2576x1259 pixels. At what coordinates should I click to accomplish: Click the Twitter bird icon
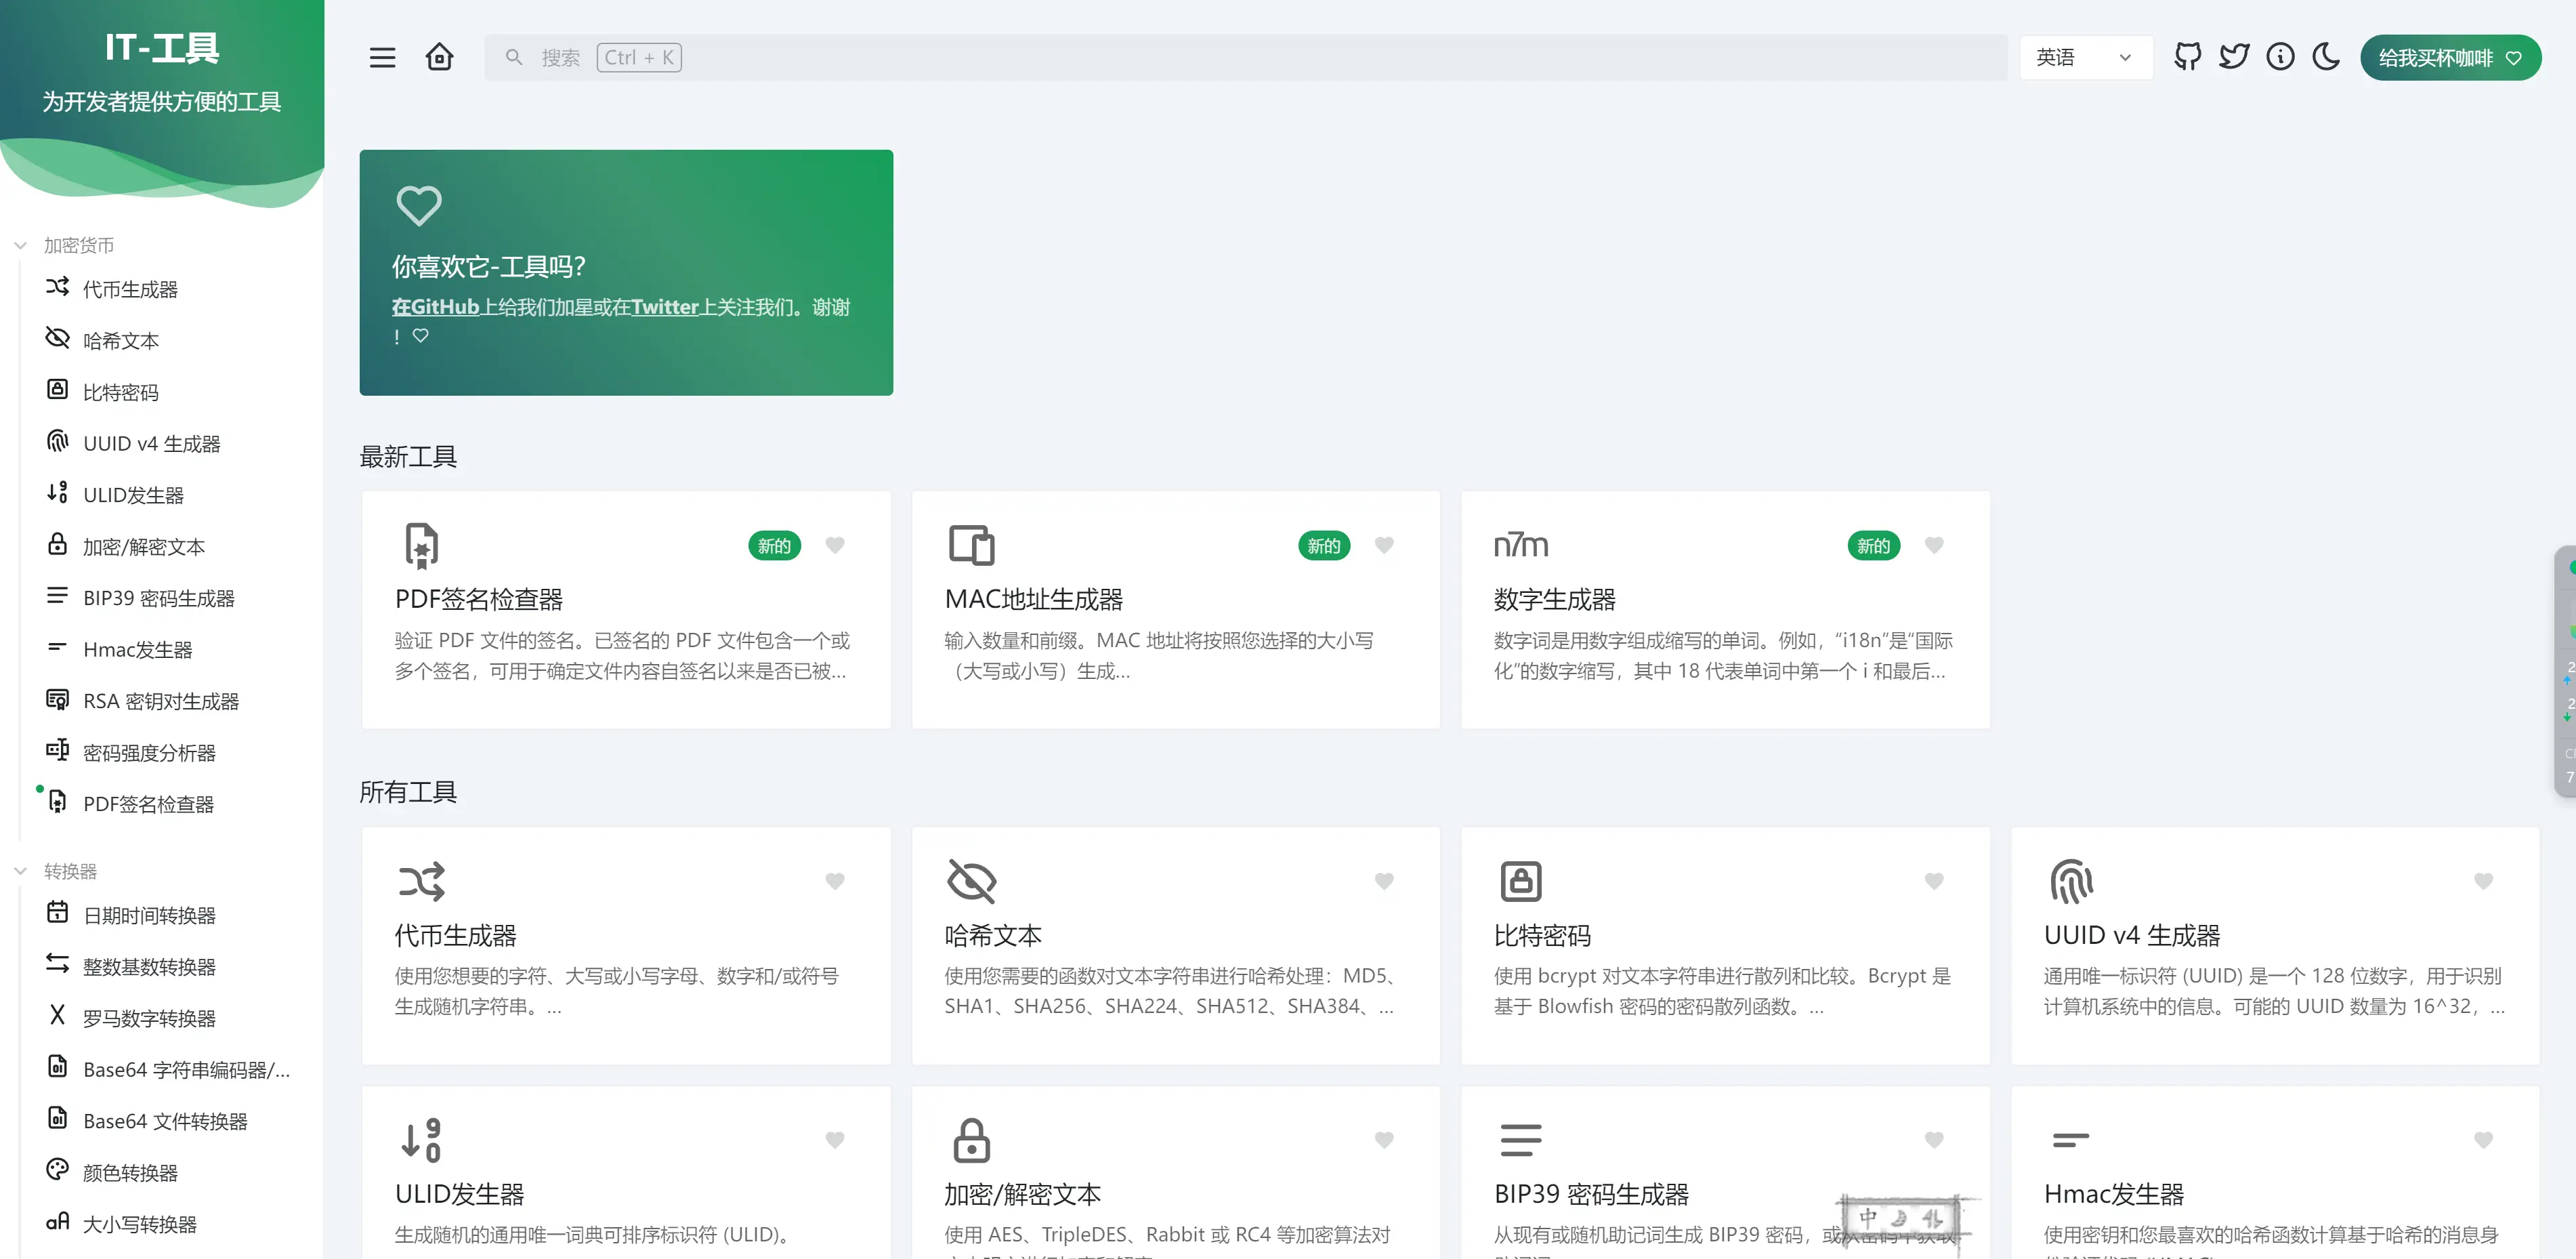click(2234, 57)
